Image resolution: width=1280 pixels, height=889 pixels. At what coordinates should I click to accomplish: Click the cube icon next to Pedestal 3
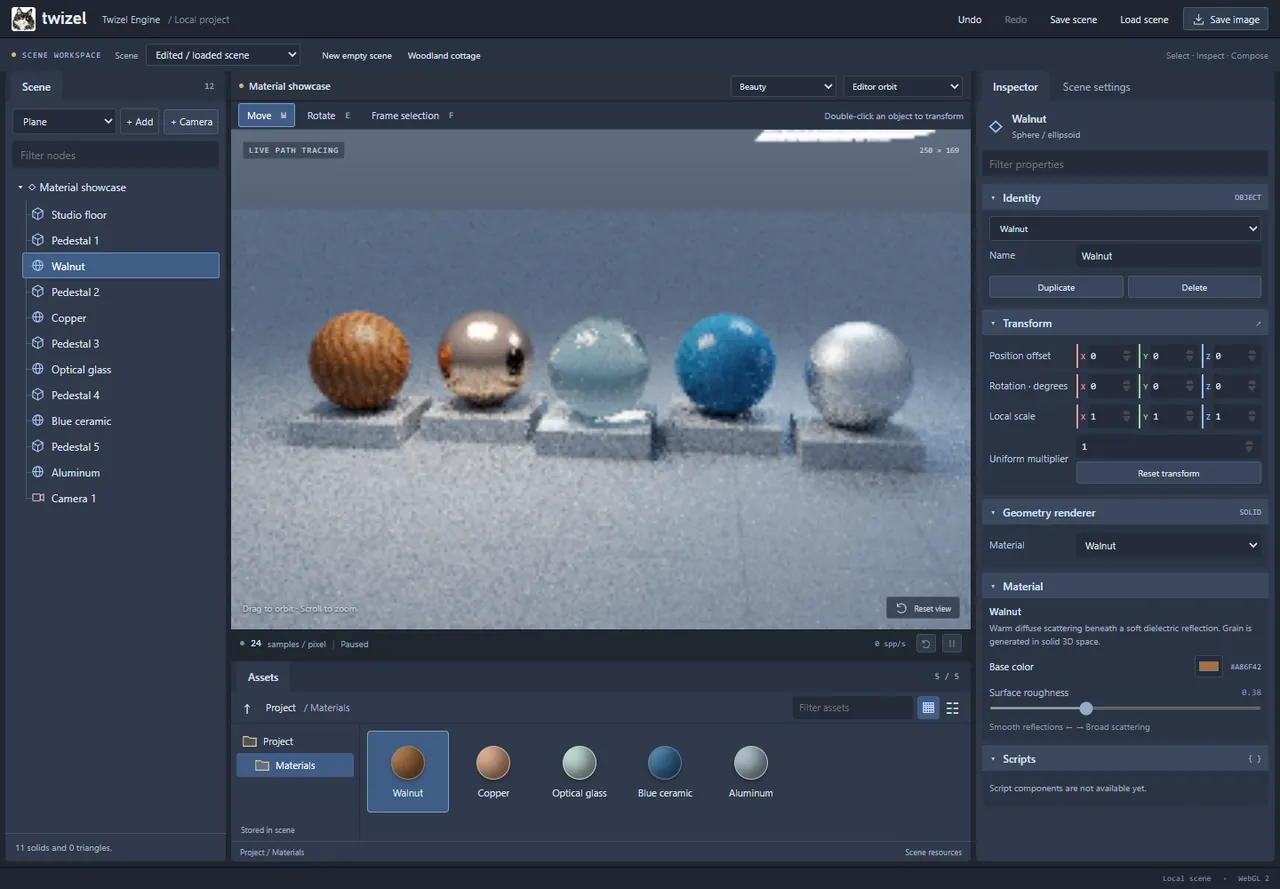[x=38, y=343]
